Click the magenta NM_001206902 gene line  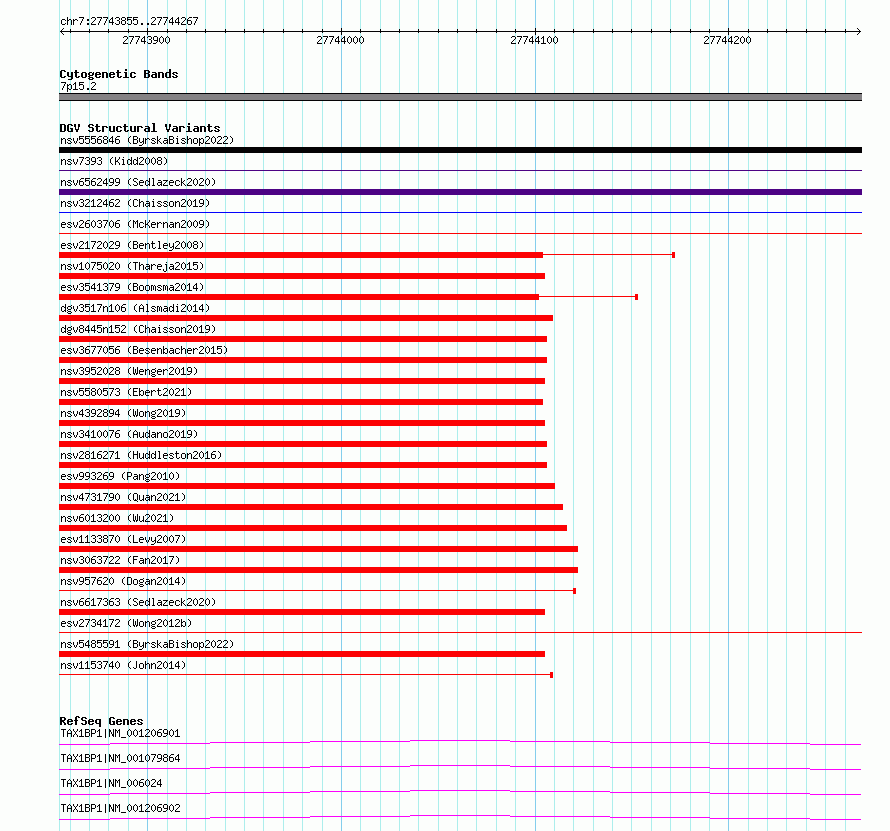[460, 817]
